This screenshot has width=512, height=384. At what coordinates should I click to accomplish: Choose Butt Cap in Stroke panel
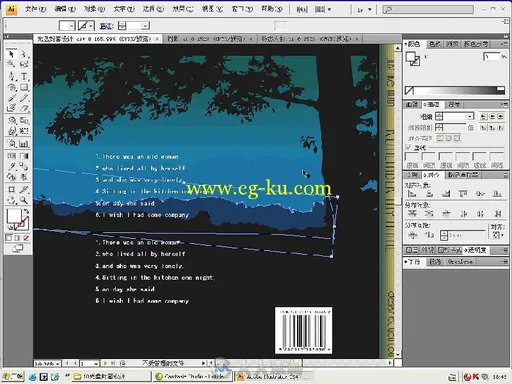pyautogui.click(x=483, y=116)
